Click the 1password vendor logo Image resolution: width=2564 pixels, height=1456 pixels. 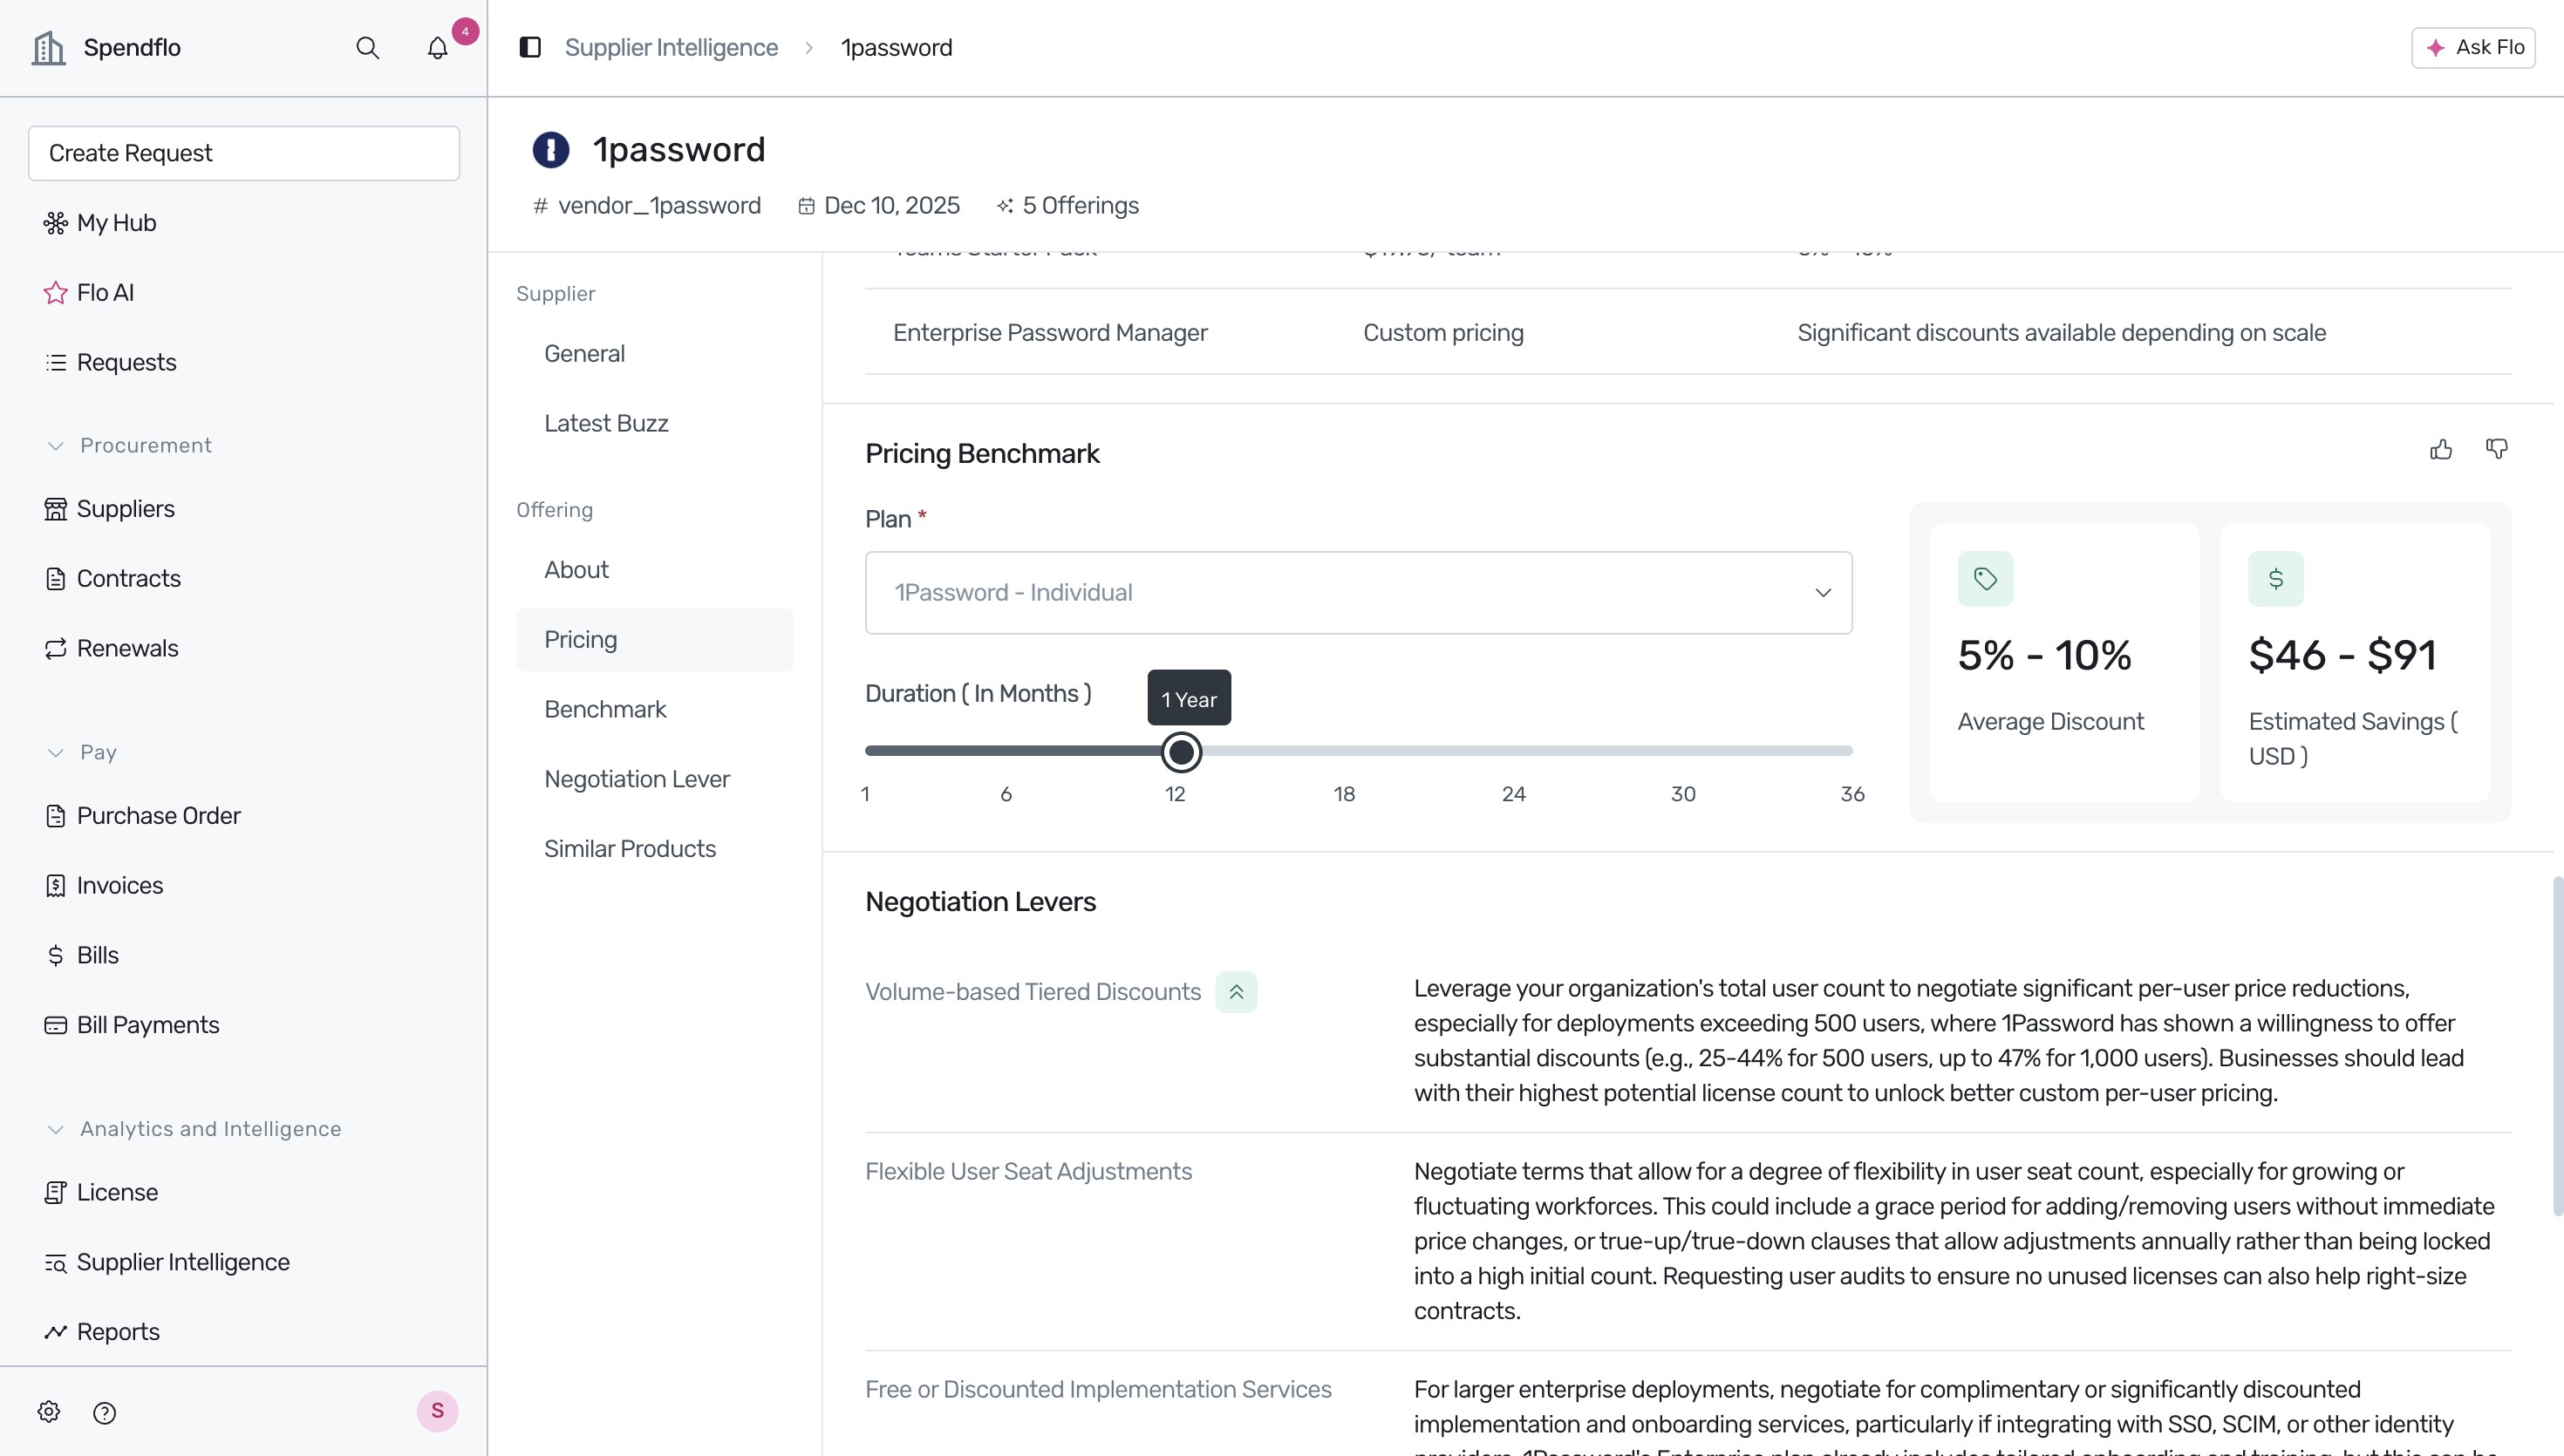tap(551, 150)
